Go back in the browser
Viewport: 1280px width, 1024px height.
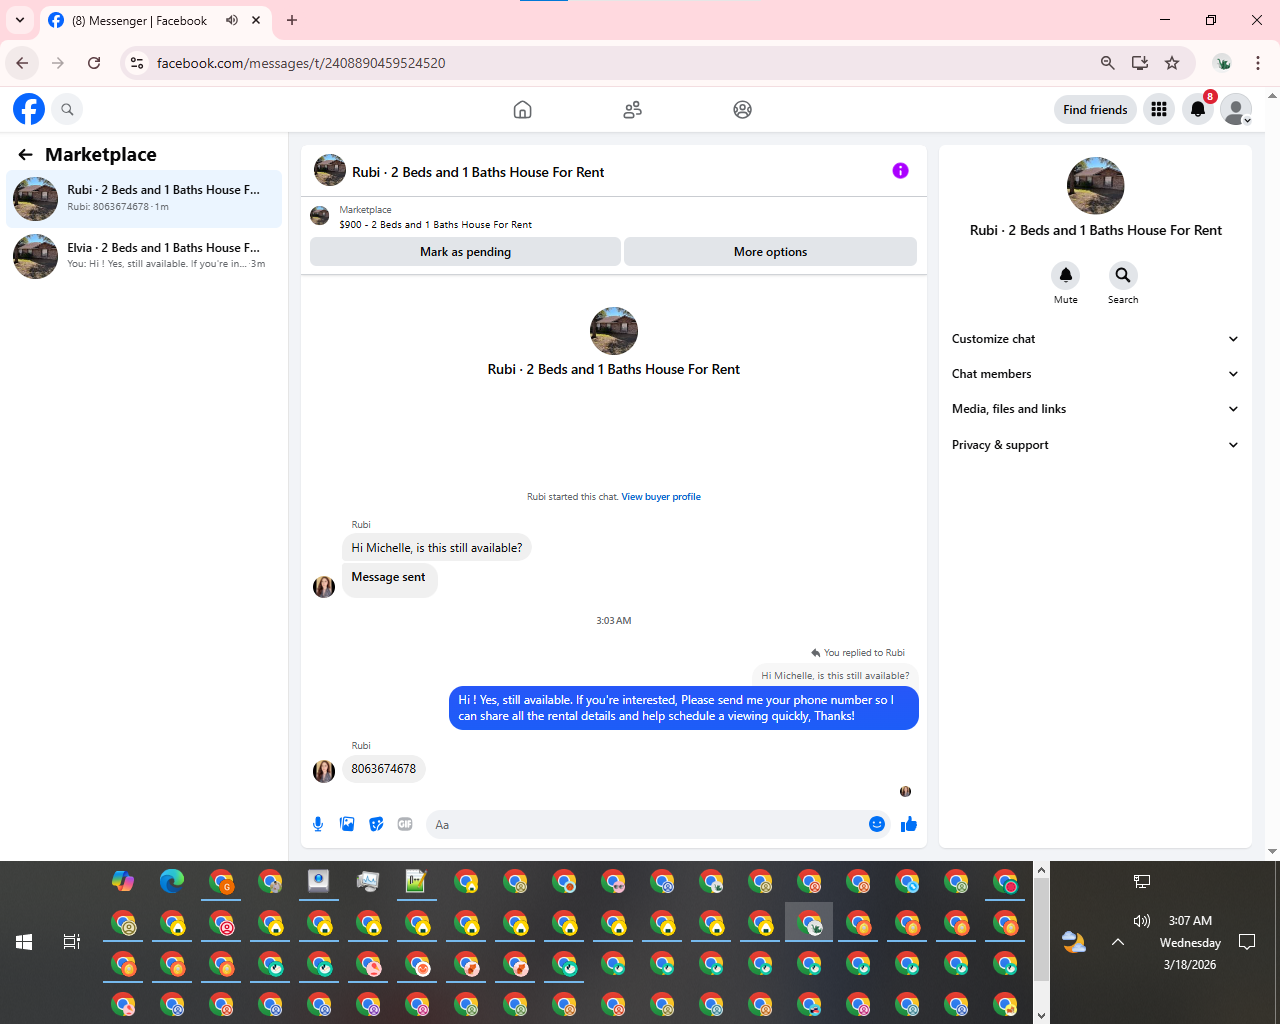point(22,63)
